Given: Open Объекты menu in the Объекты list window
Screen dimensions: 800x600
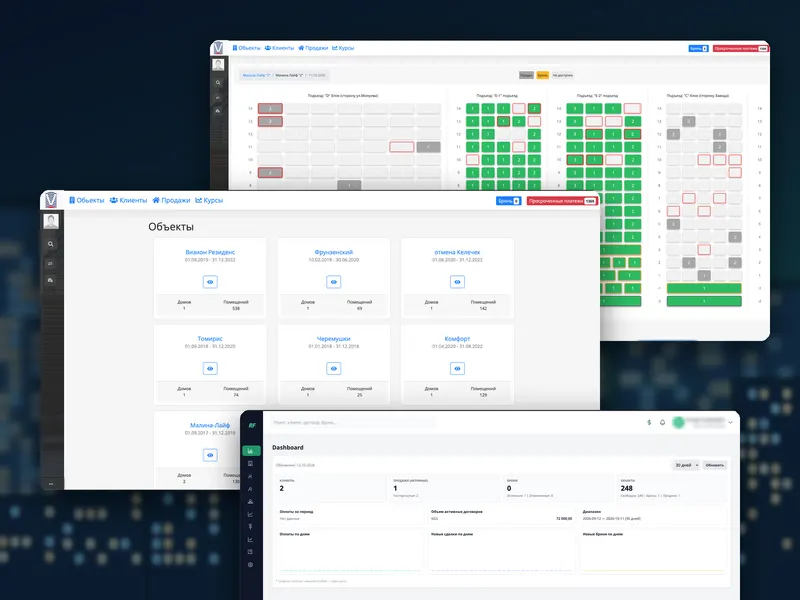Looking at the screenshot, I should coord(87,201).
